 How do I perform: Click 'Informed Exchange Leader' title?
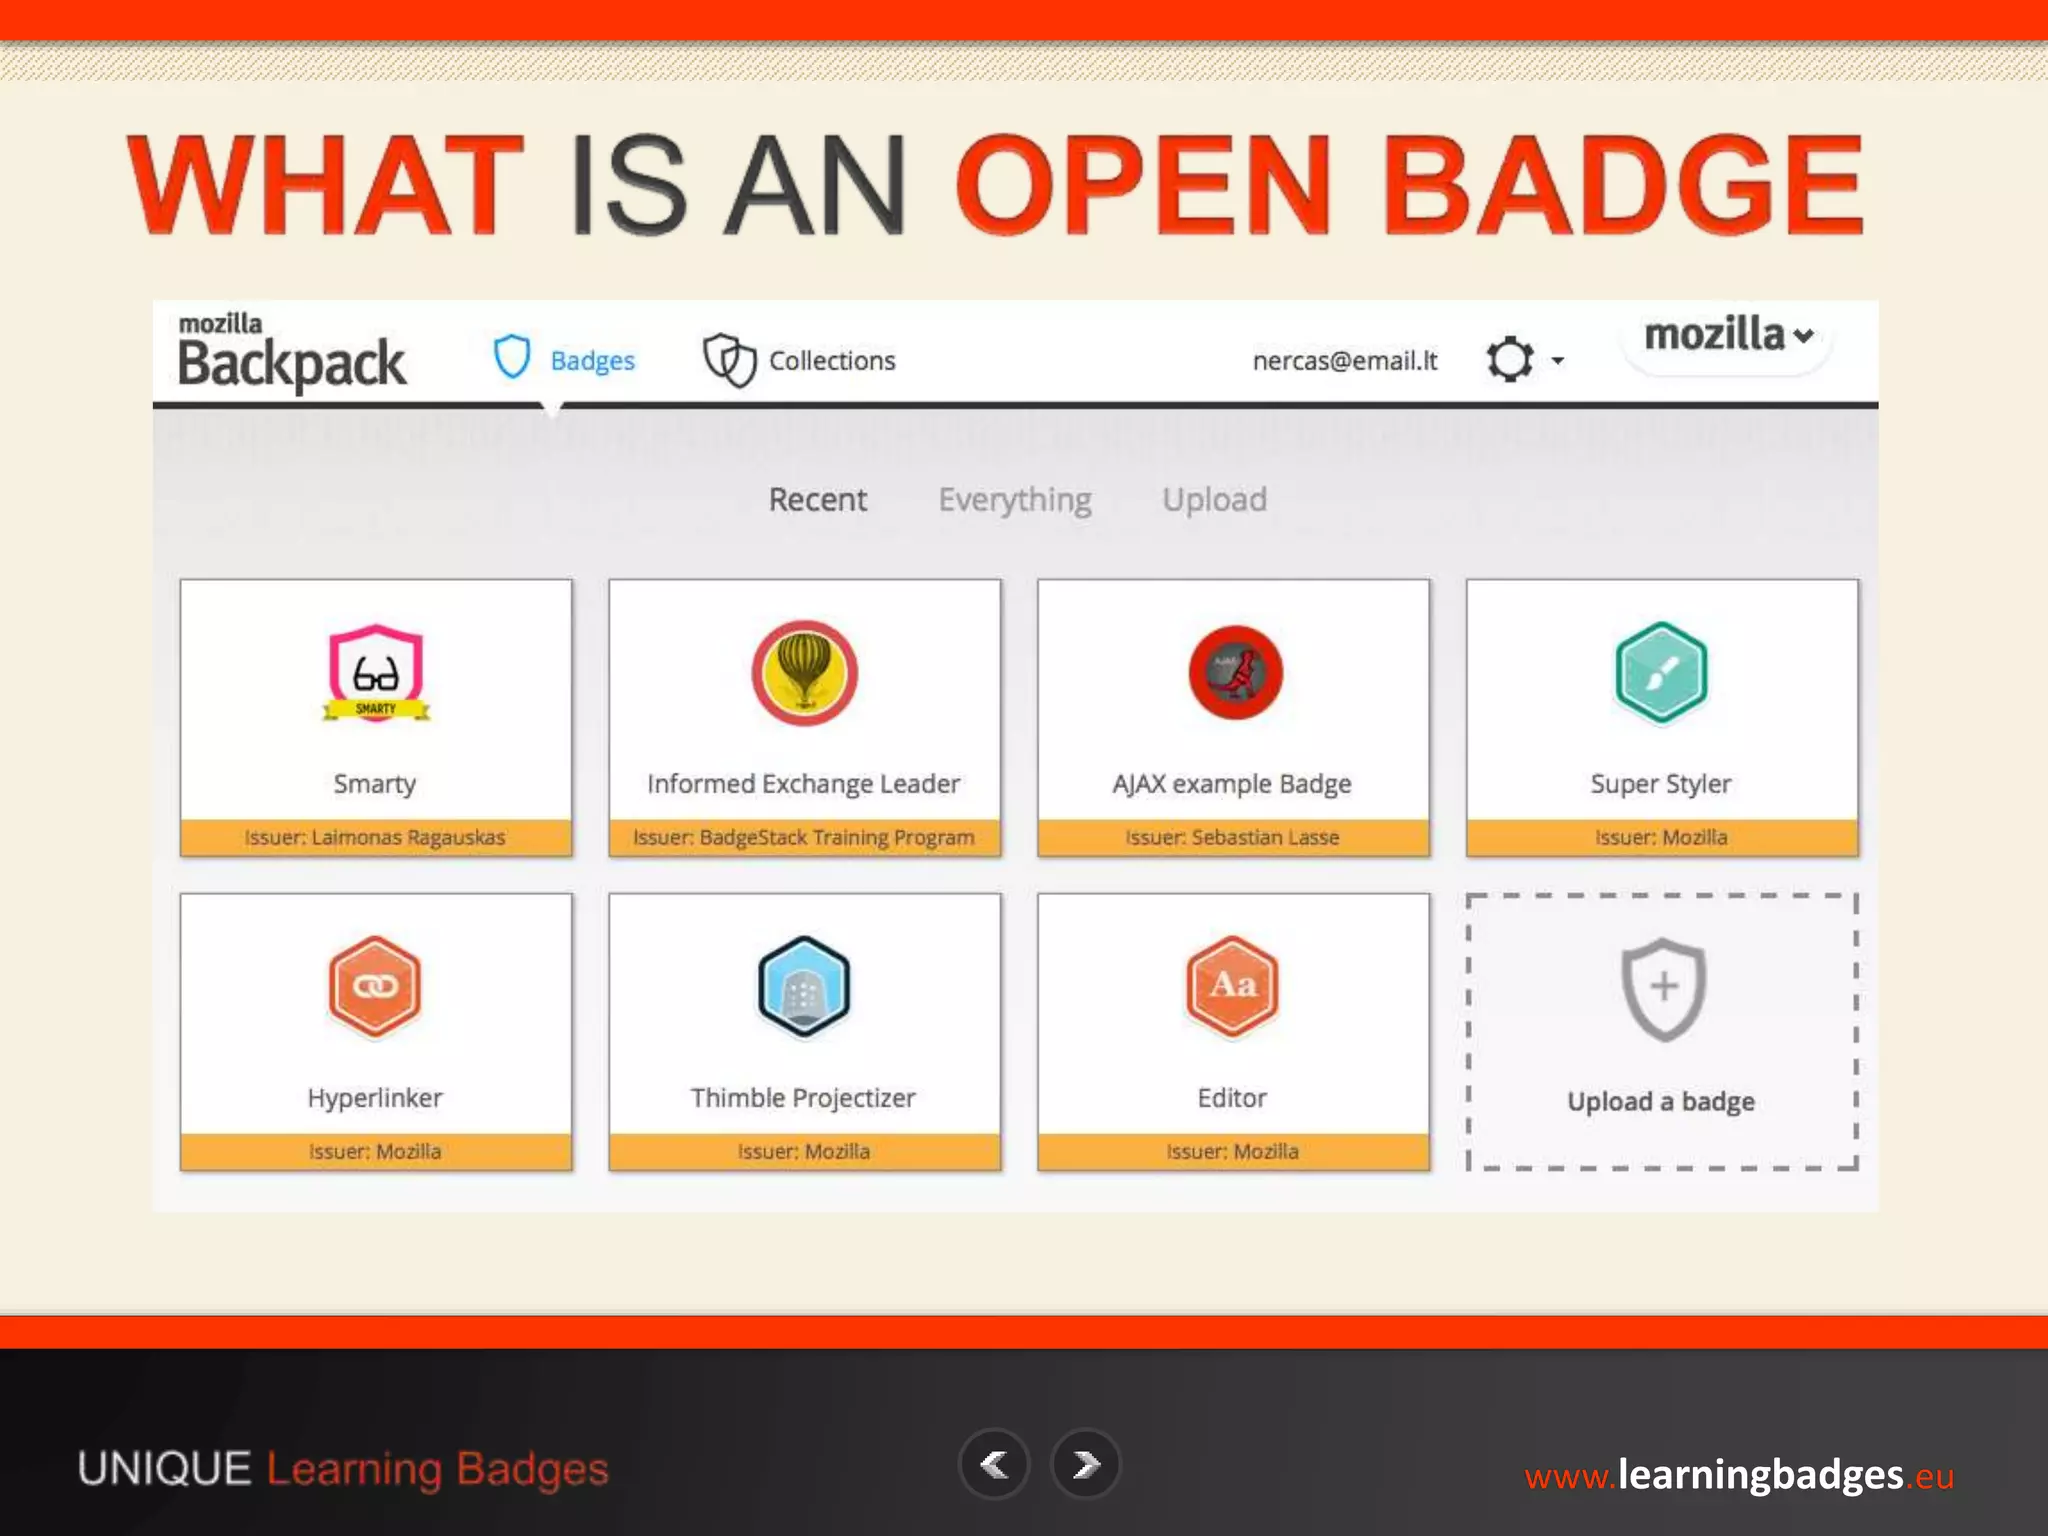pos(803,783)
